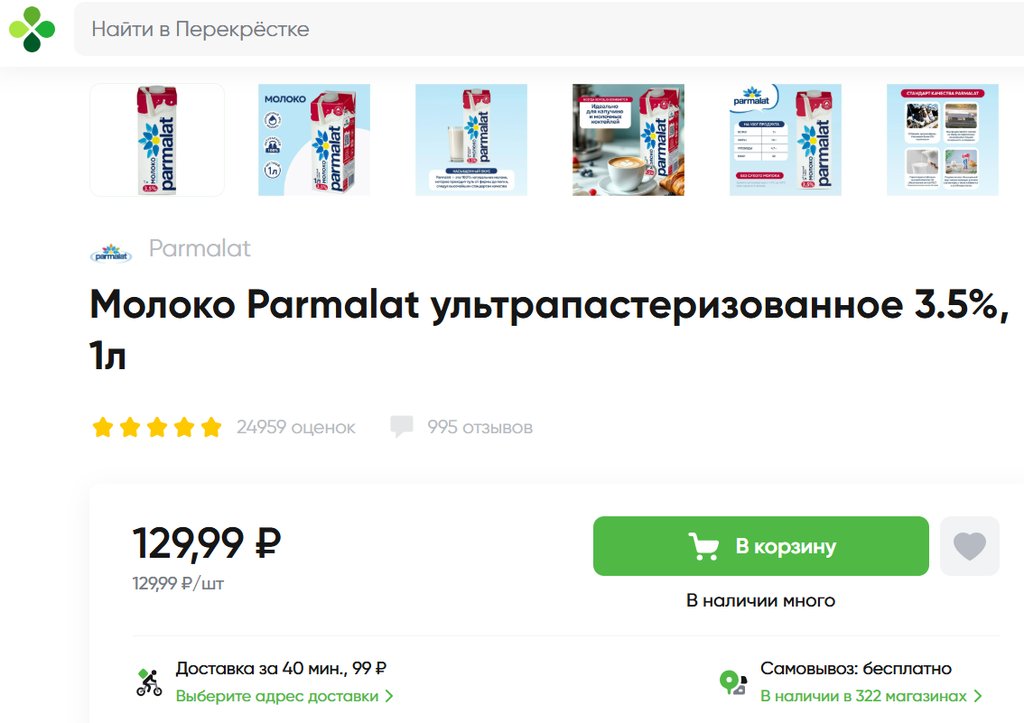Image resolution: width=1024 pixels, height=723 pixels.
Task: Expand "Выберите адрес доставки" link
Action: pyautogui.click(x=284, y=696)
